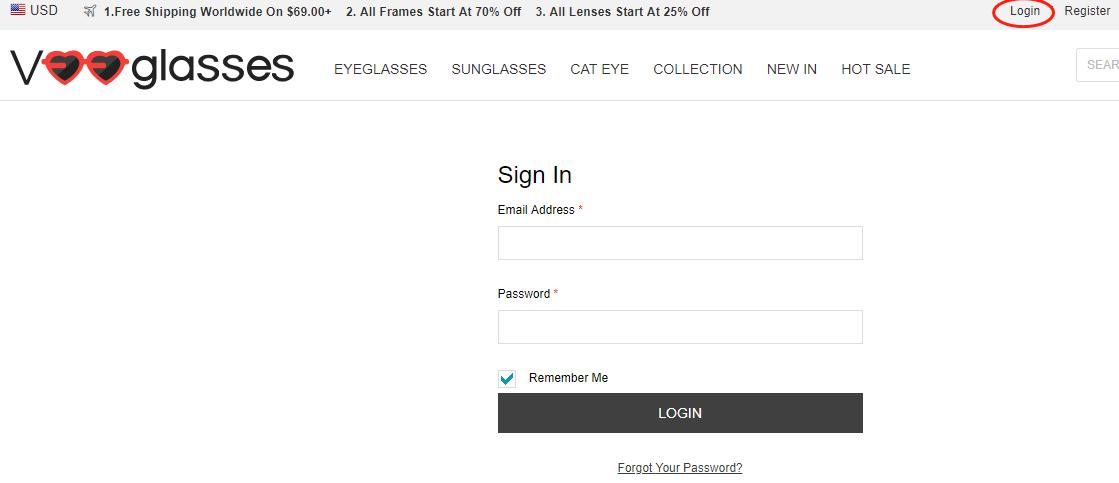Image resolution: width=1119 pixels, height=483 pixels.
Task: Click the Free Shipping Worldwide promo text
Action: click(x=218, y=12)
